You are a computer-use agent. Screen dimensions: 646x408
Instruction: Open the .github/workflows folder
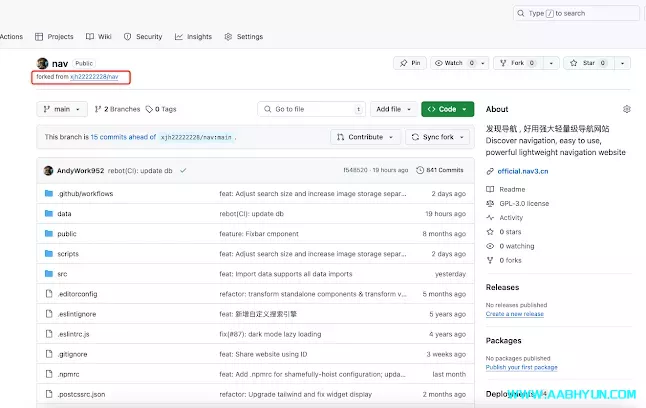[x=85, y=193]
